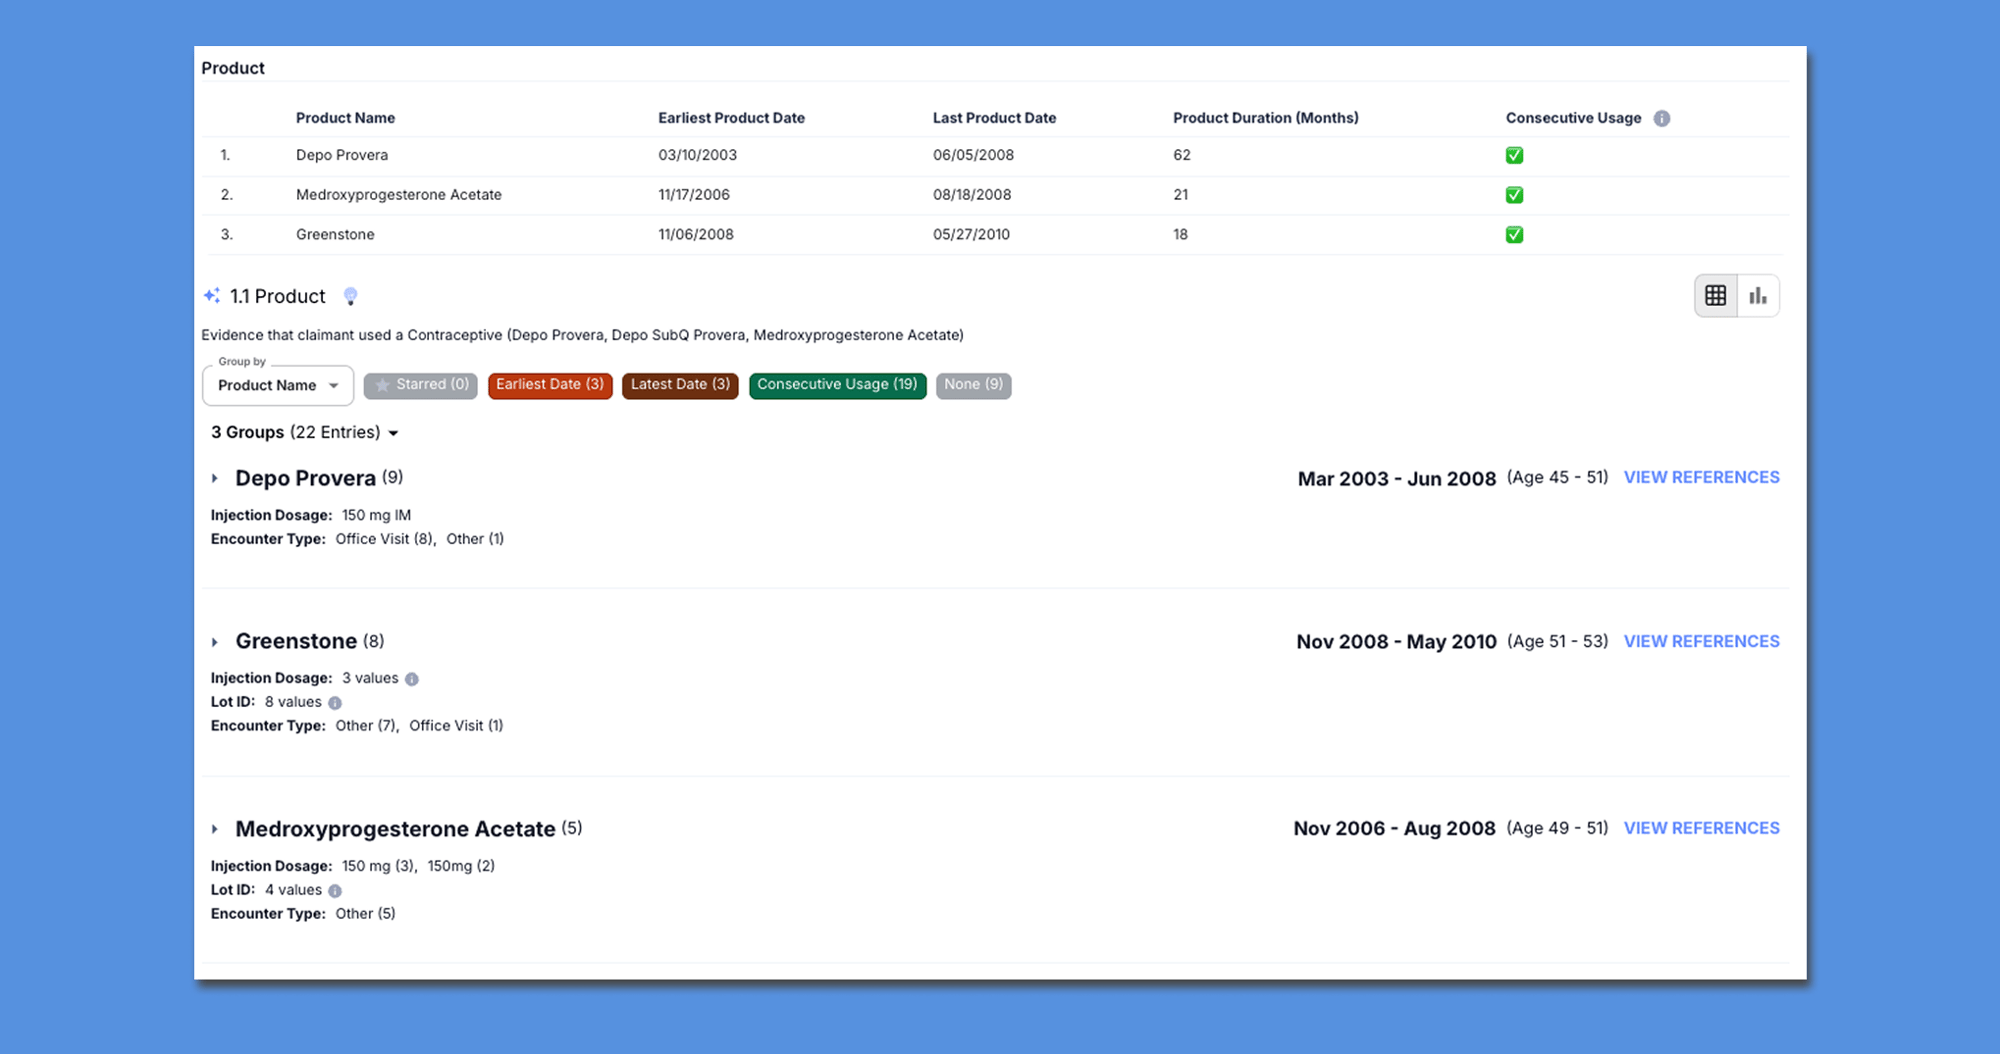Filter by Earliest Date (3) tag
Image resolution: width=2000 pixels, height=1054 pixels.
(550, 385)
